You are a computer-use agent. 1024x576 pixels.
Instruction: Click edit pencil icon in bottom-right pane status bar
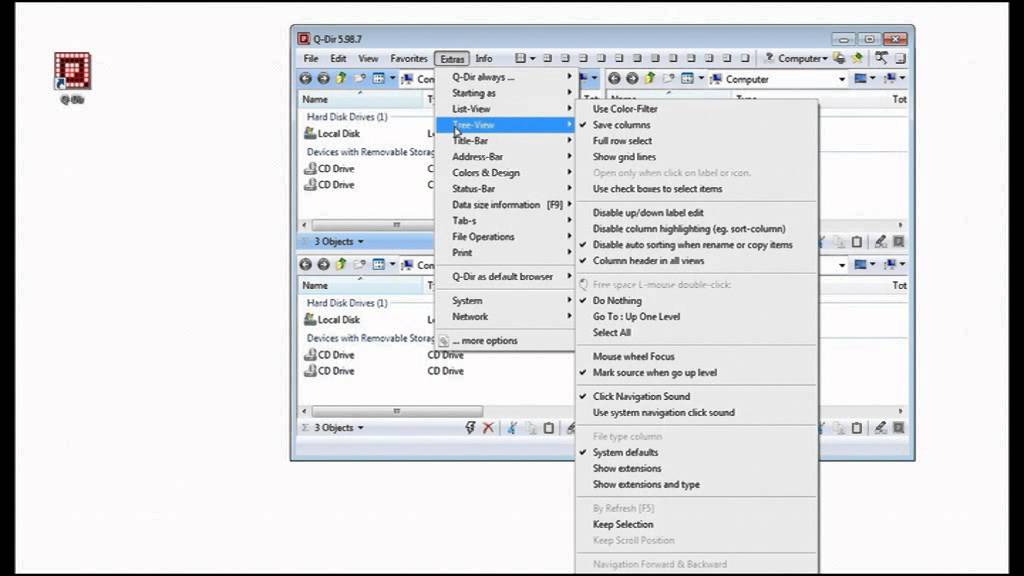(x=880, y=428)
